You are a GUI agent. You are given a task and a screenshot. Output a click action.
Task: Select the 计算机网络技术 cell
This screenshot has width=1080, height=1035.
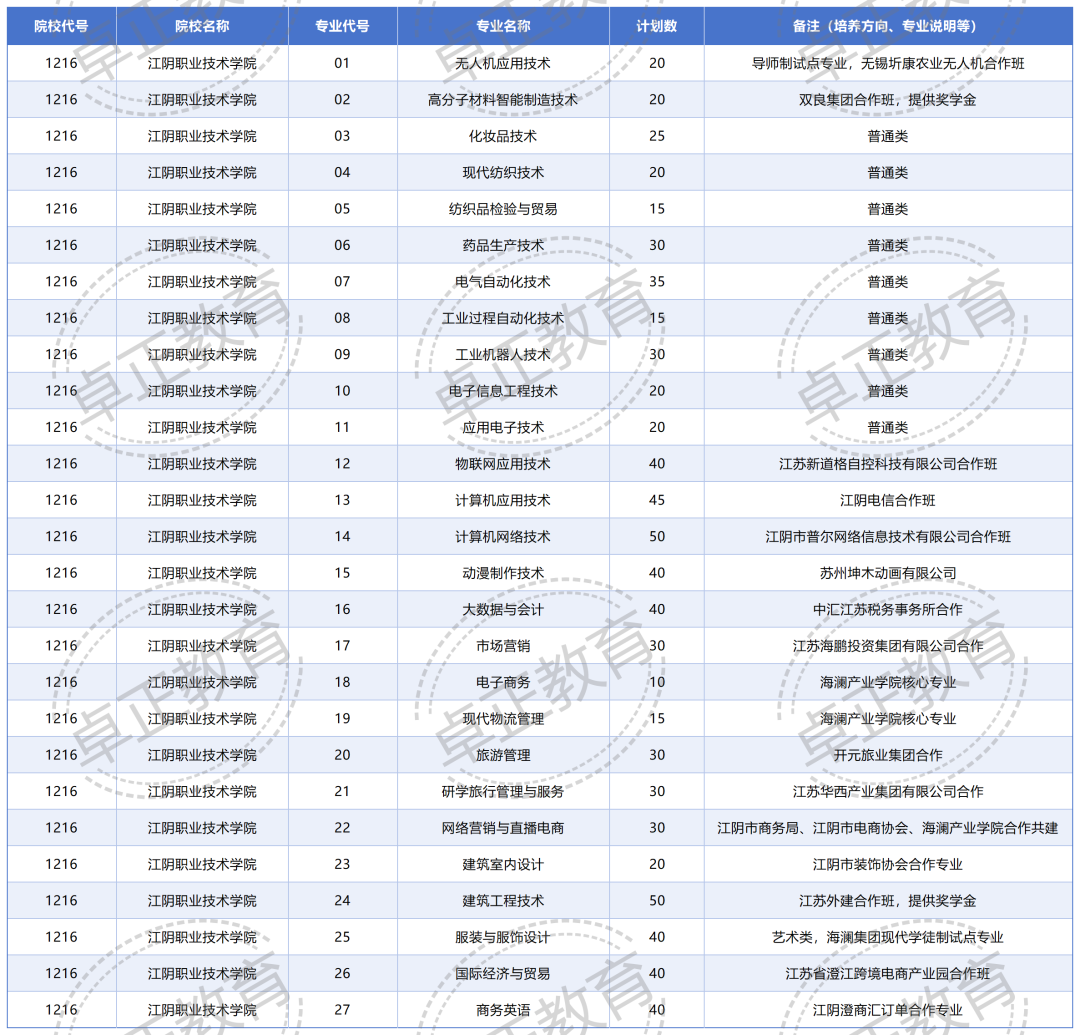tap(503, 537)
